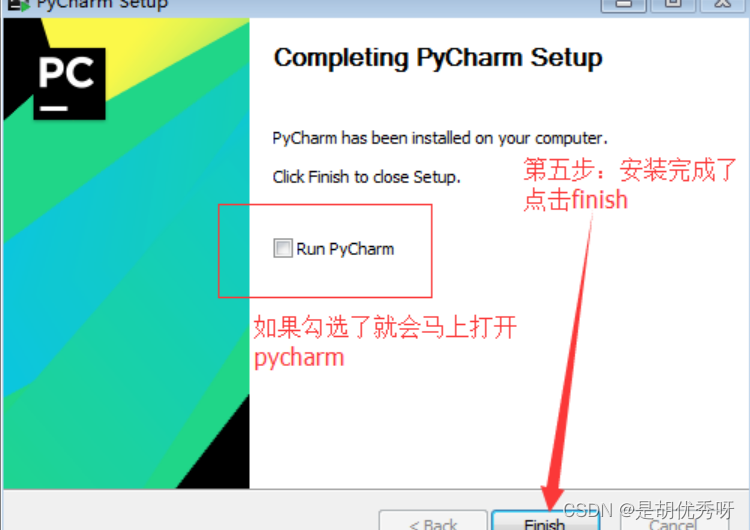
Task: Click the CSDN @是胡优秀呀 watermark
Action: coord(648,510)
